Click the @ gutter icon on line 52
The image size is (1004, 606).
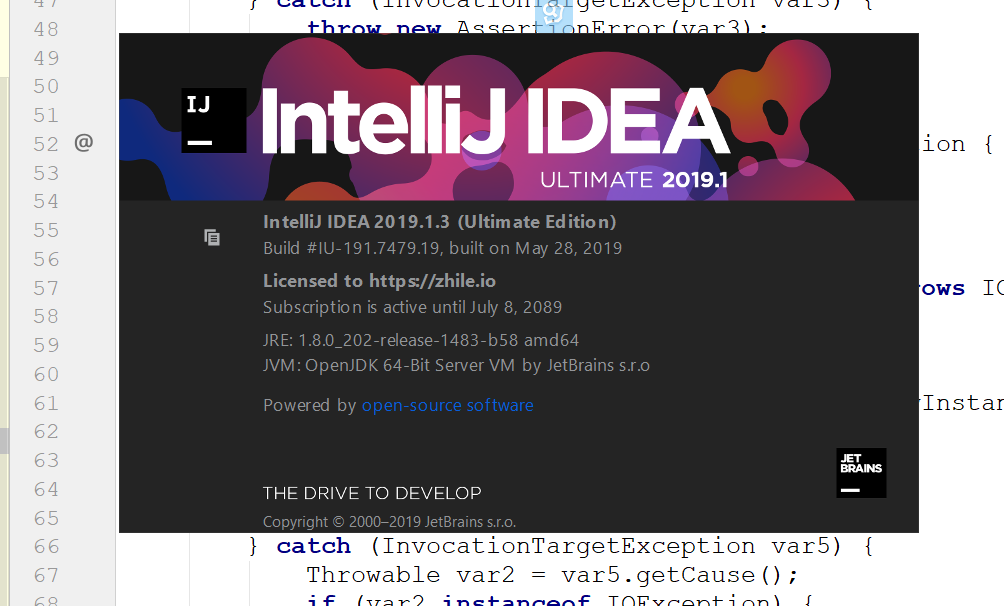coord(83,143)
